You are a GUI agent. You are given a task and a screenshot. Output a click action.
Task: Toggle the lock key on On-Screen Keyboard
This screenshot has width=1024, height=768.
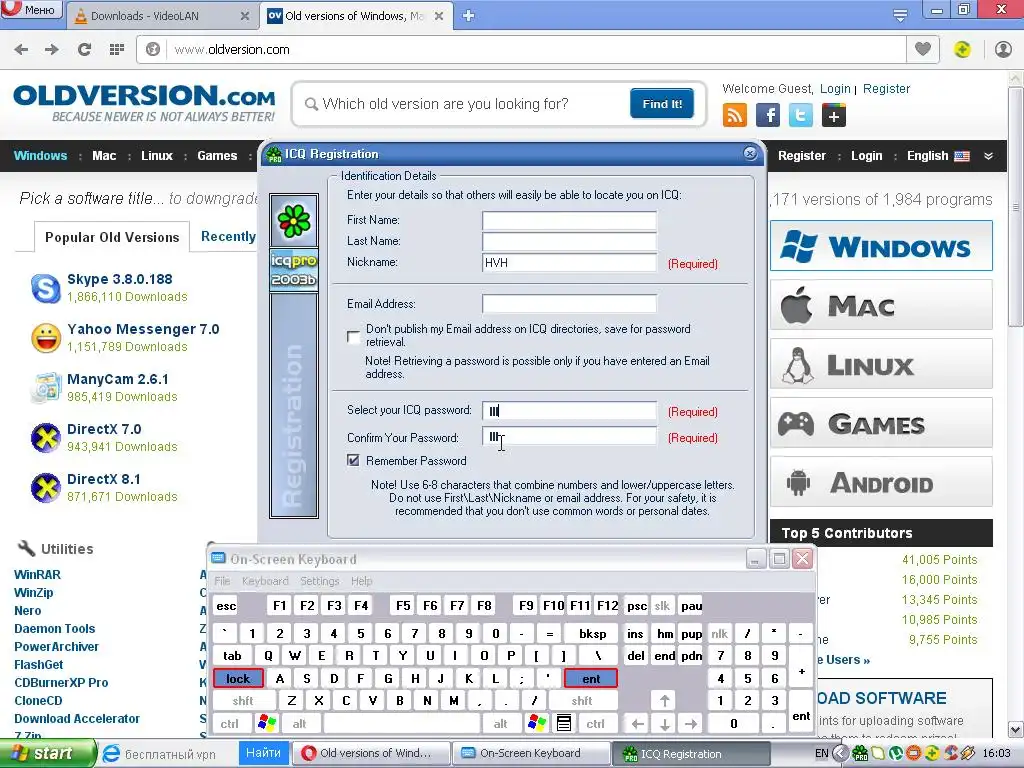[x=238, y=679]
